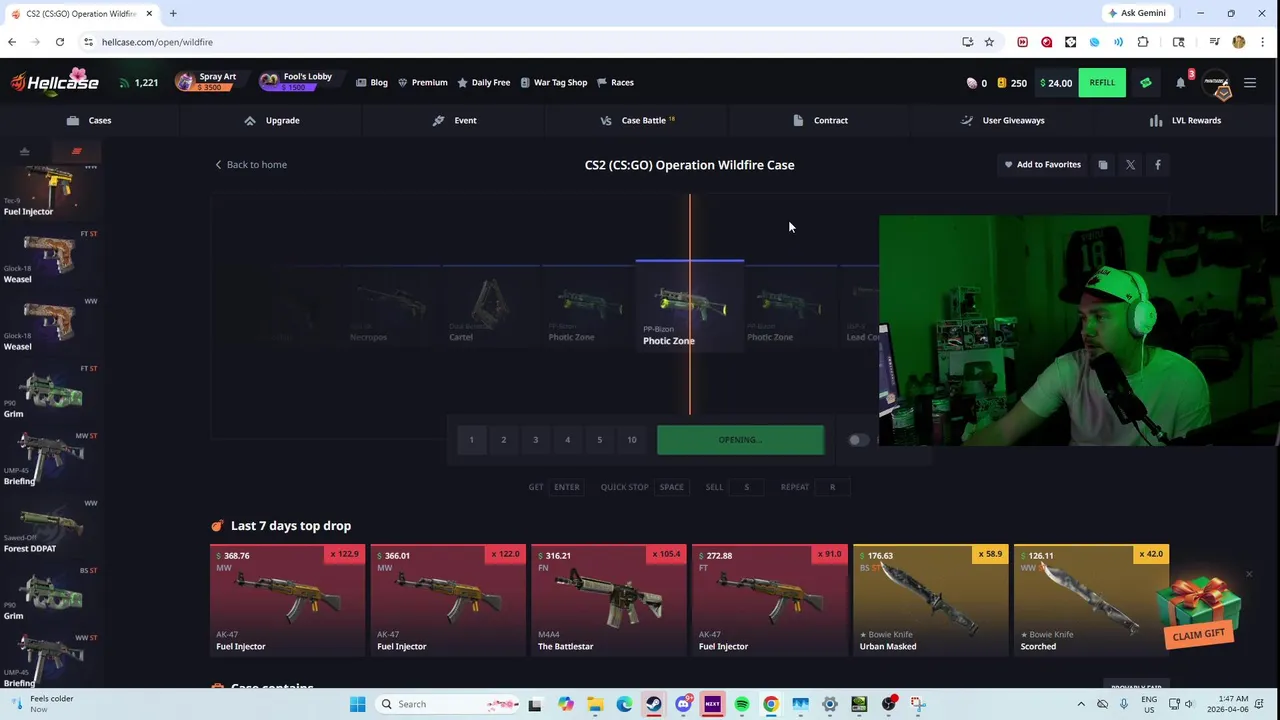Open the hamburger site menu
The height and width of the screenshot is (720, 1280).
point(1250,83)
